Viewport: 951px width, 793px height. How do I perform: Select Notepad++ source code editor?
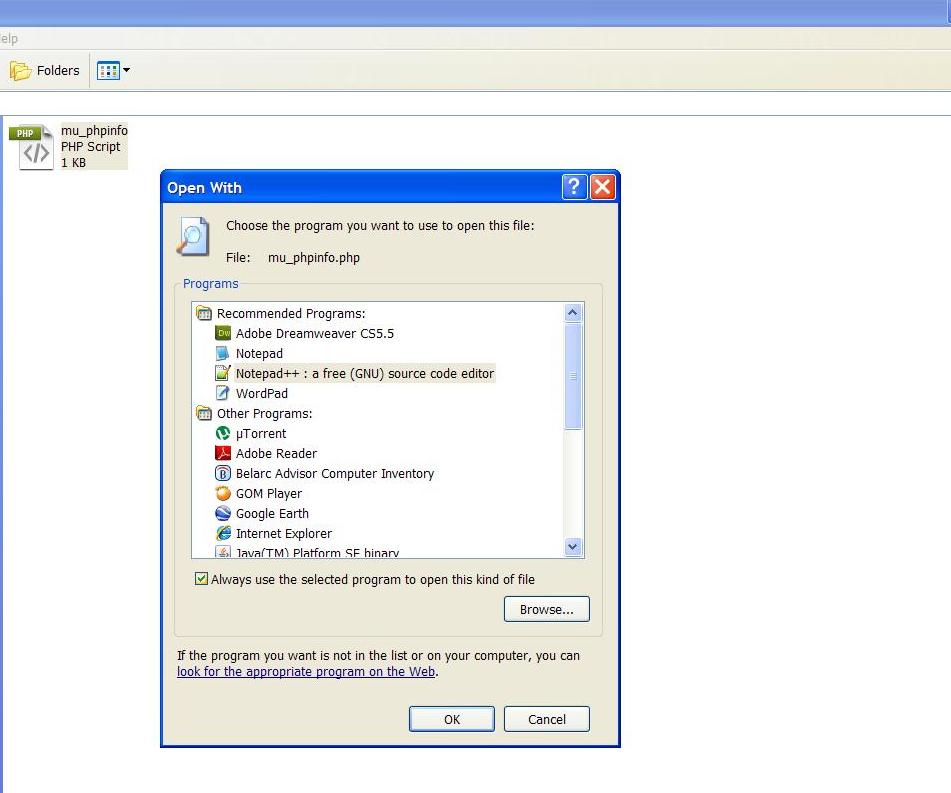[x=365, y=373]
